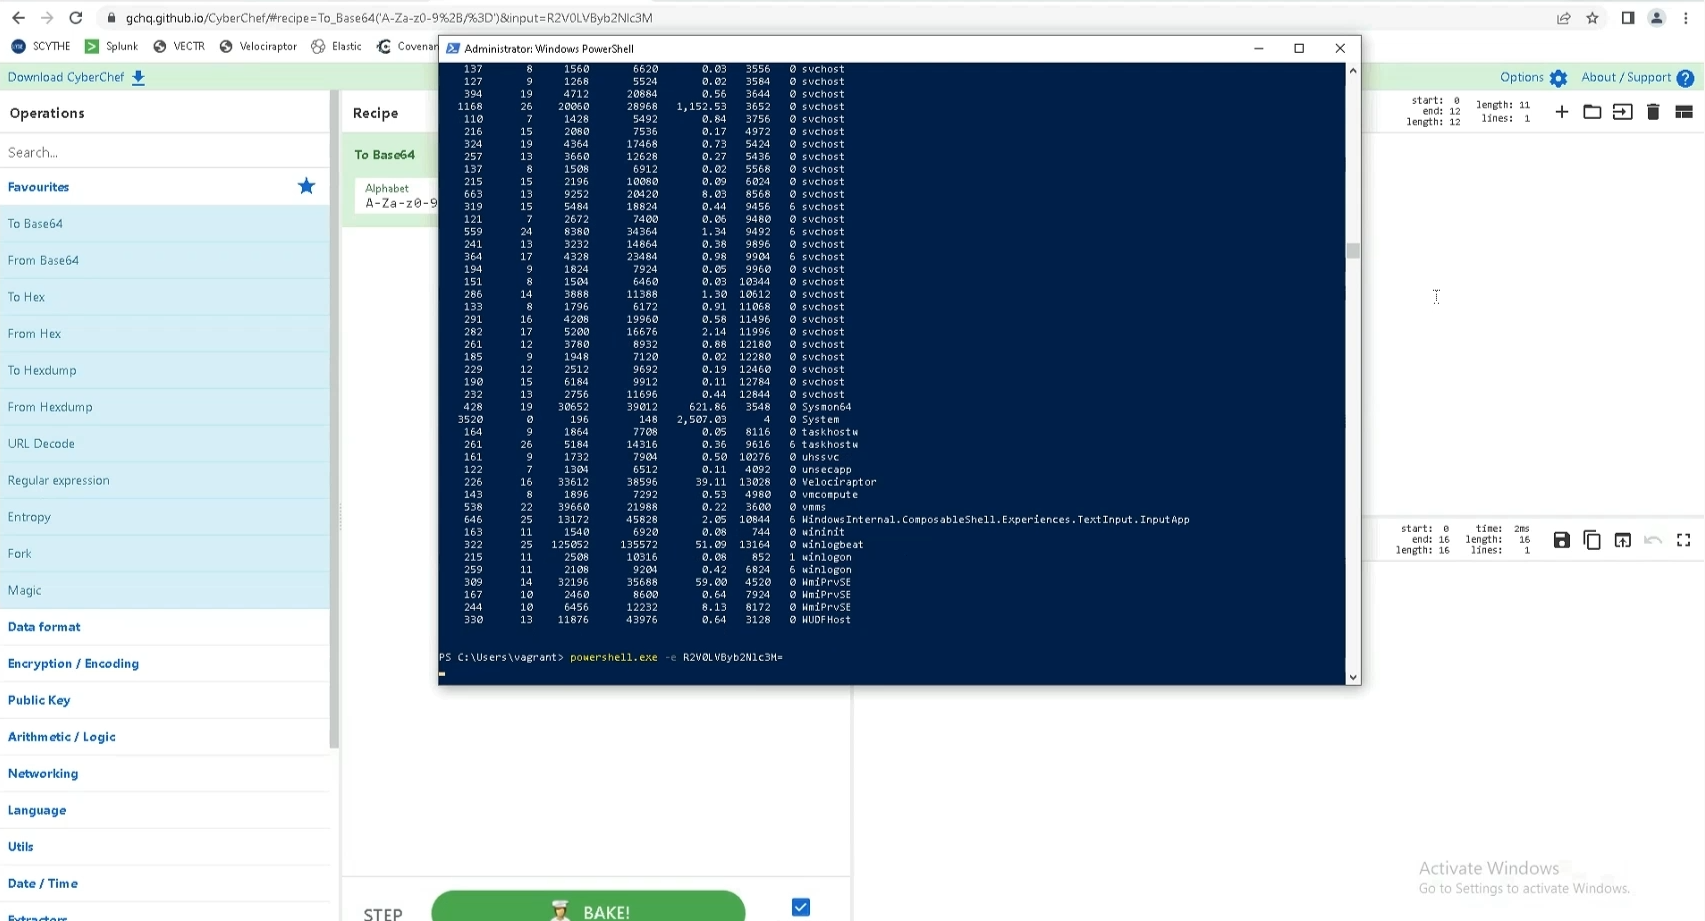Screen dimensions: 1705x921
Task: Reset the pane layout
Action: click(1684, 112)
